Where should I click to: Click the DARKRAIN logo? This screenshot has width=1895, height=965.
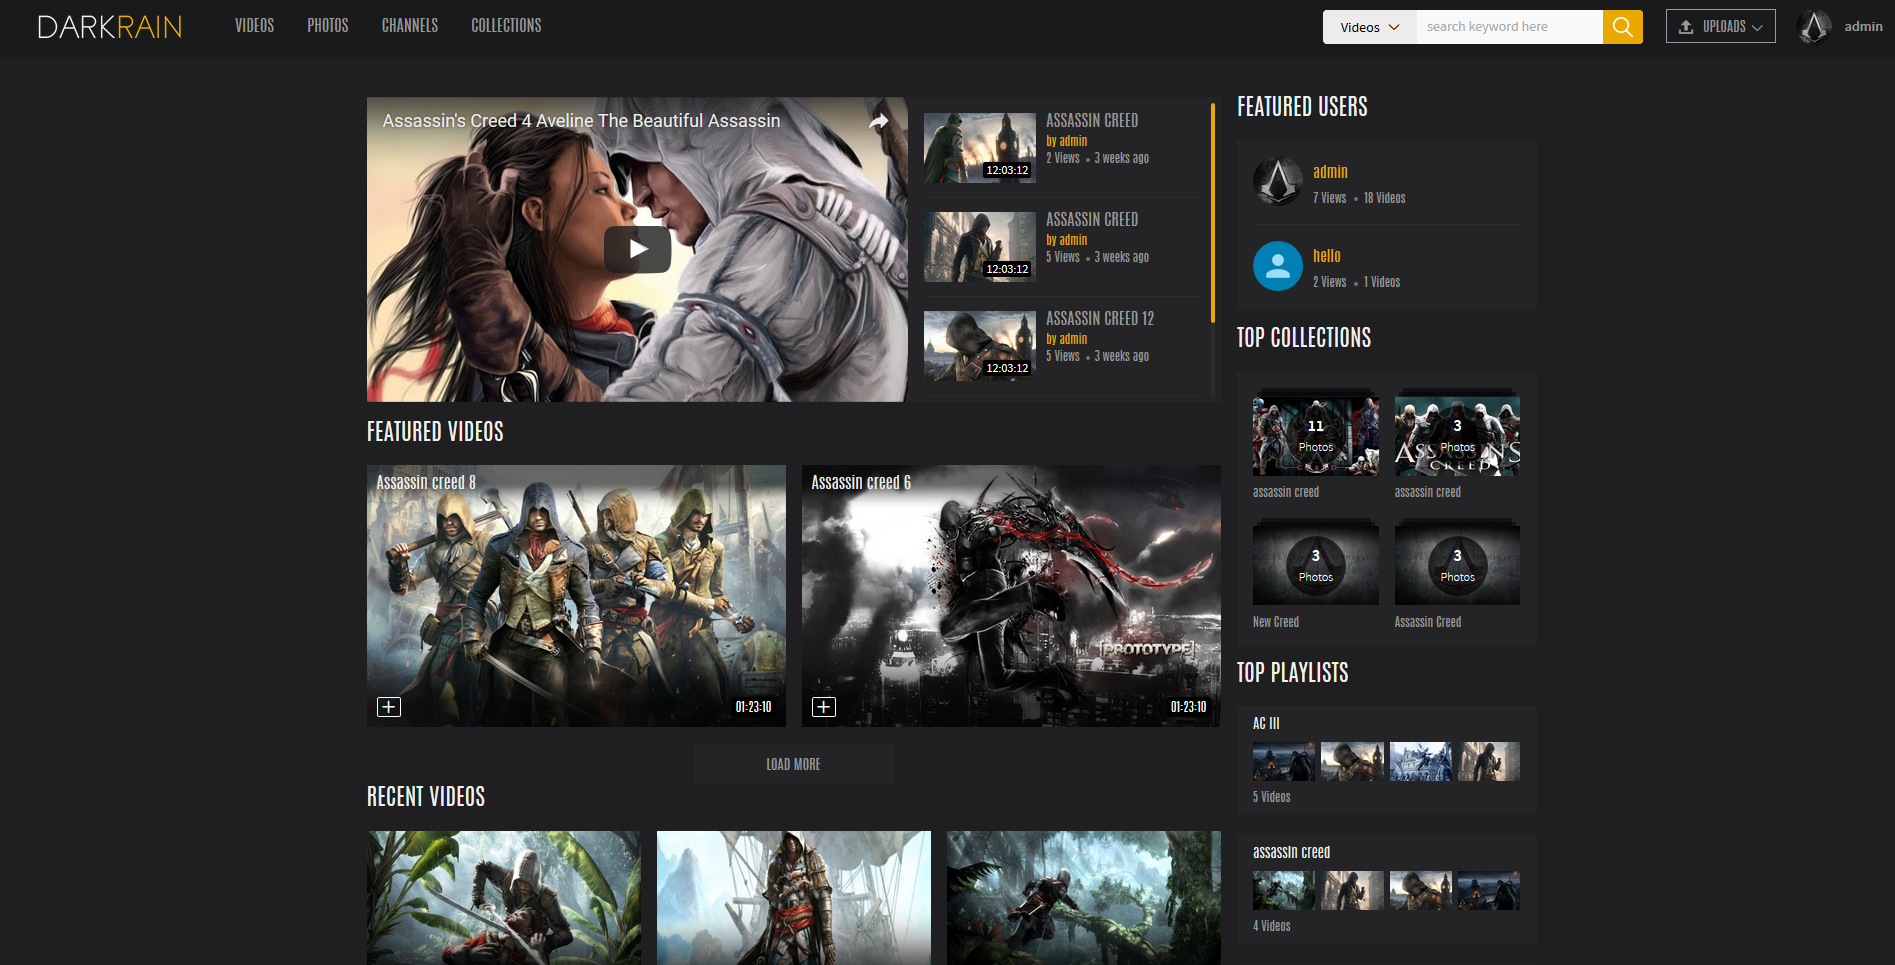[110, 27]
